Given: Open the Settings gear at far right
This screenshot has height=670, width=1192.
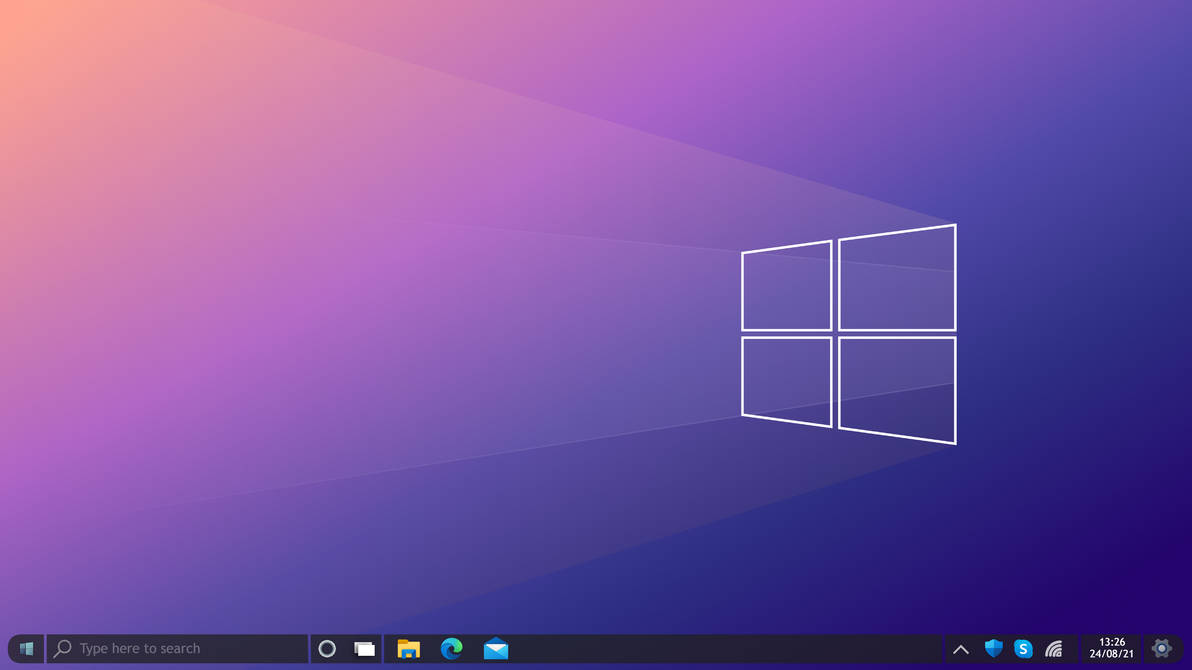Looking at the screenshot, I should tap(1161, 648).
